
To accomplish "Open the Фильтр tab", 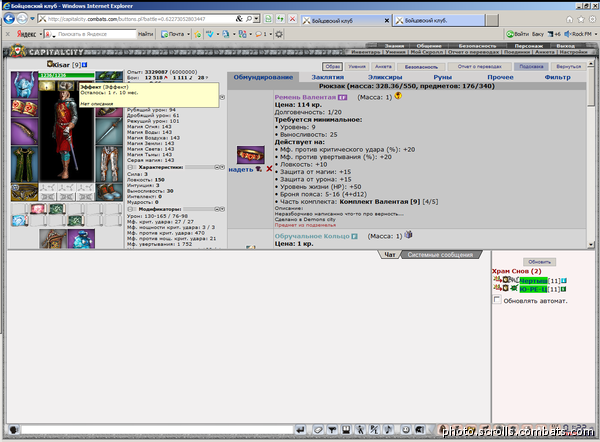I will (558, 77).
